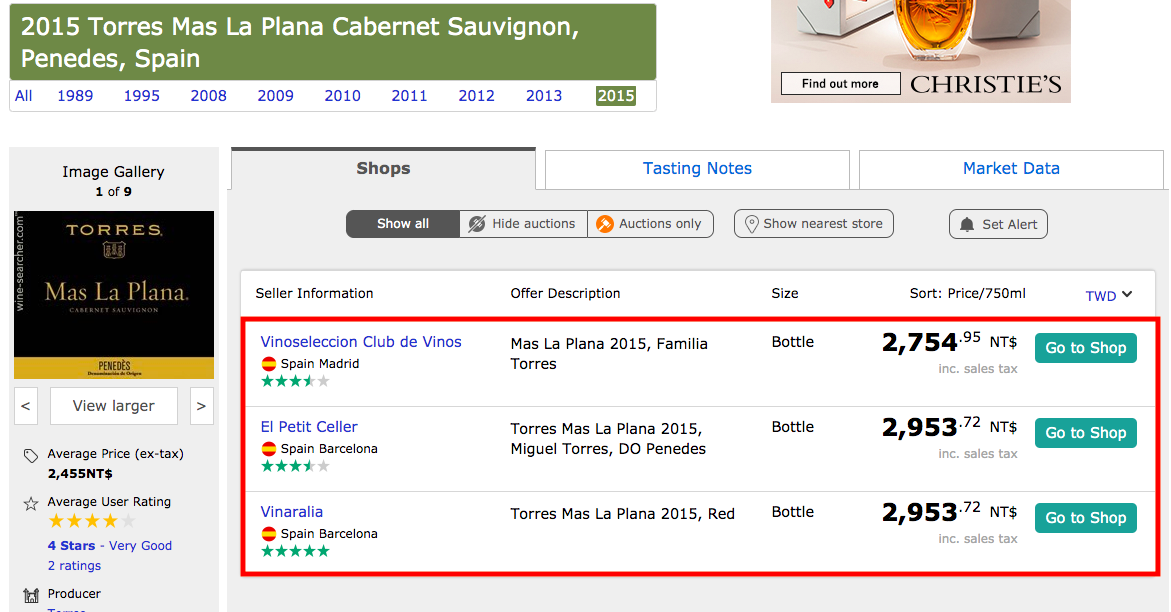The image size is (1171, 612).
Task: Click the five-star rating of Vinaralia
Action: [x=295, y=551]
